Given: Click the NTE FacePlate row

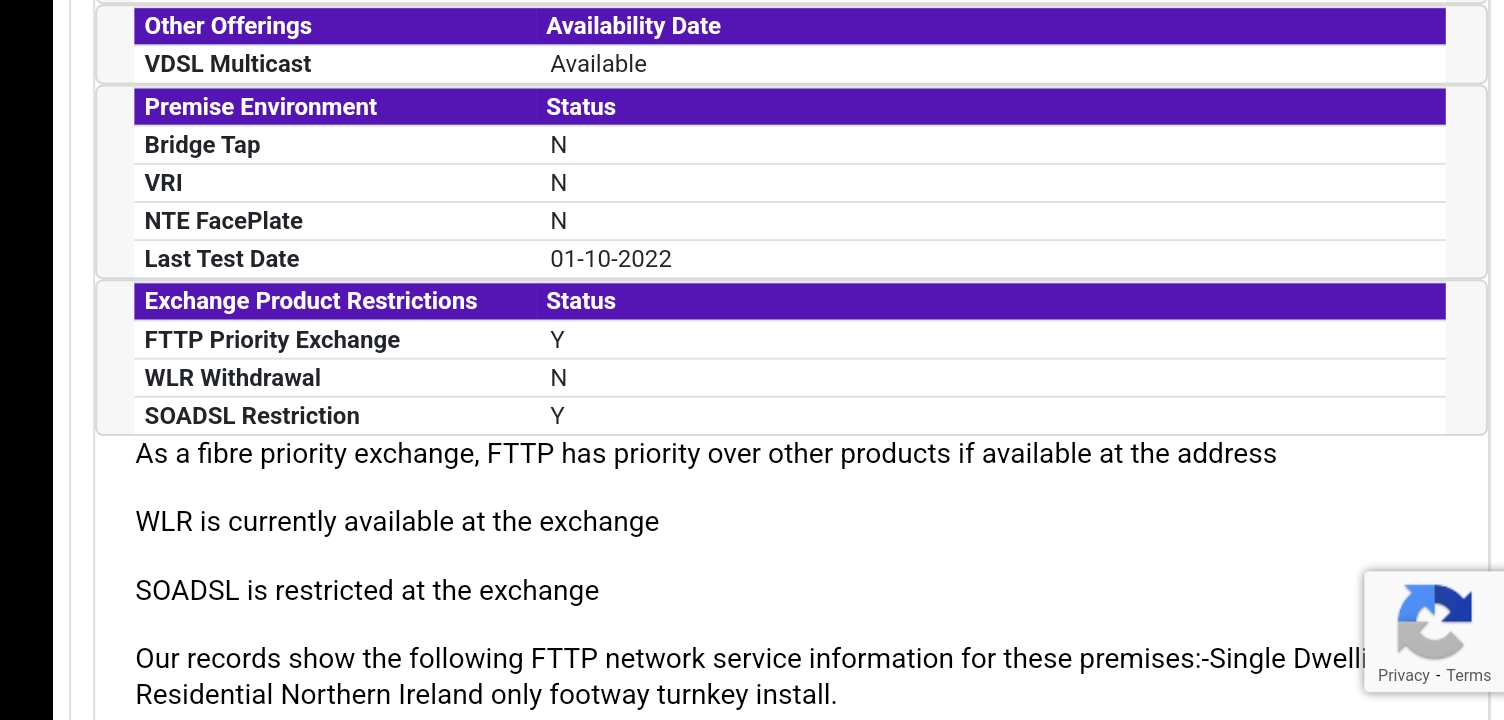Looking at the screenshot, I should (223, 220).
